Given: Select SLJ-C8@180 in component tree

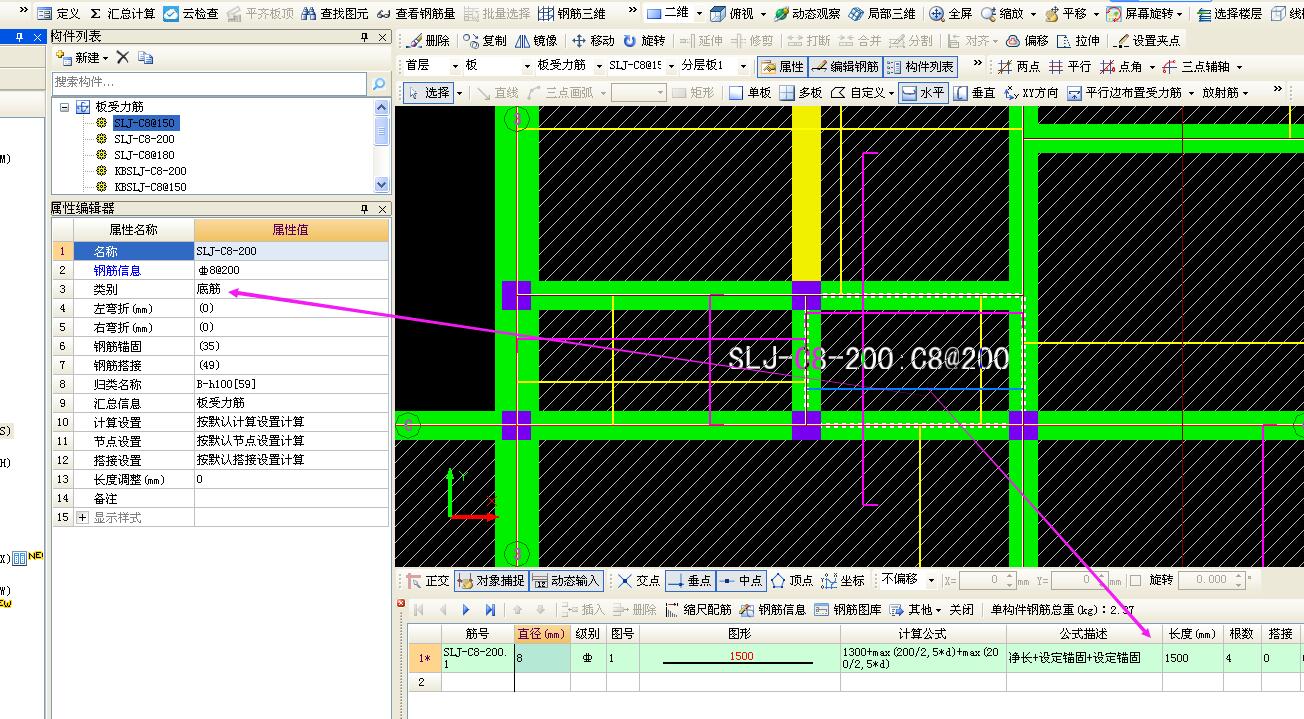Looking at the screenshot, I should pyautogui.click(x=144, y=155).
